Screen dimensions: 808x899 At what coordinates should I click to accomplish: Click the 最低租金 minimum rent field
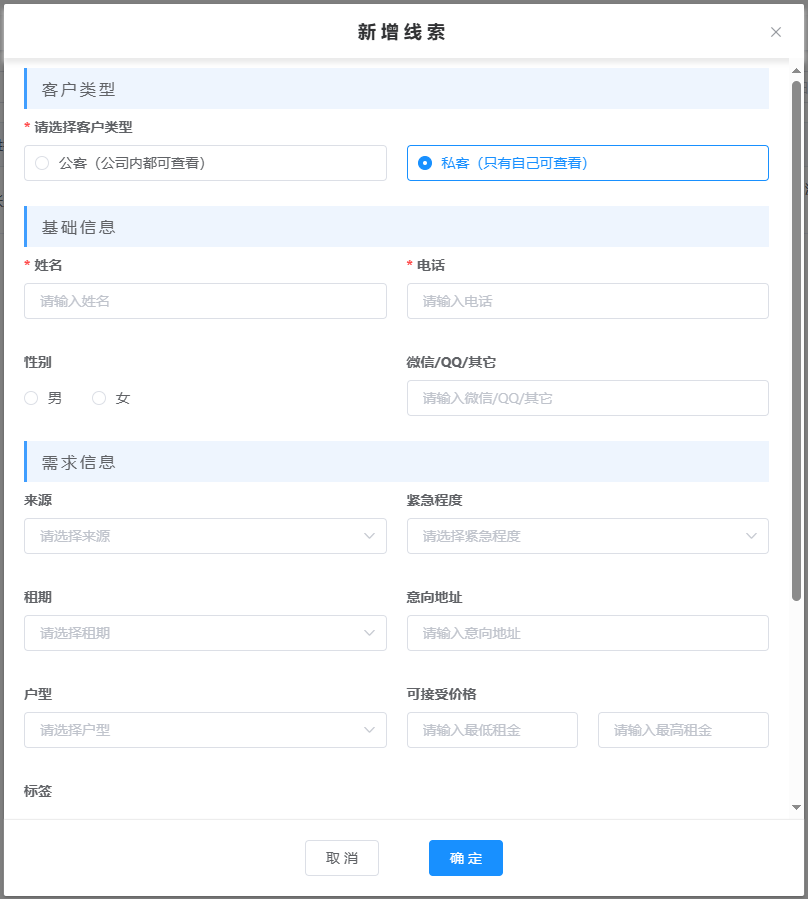coord(492,730)
